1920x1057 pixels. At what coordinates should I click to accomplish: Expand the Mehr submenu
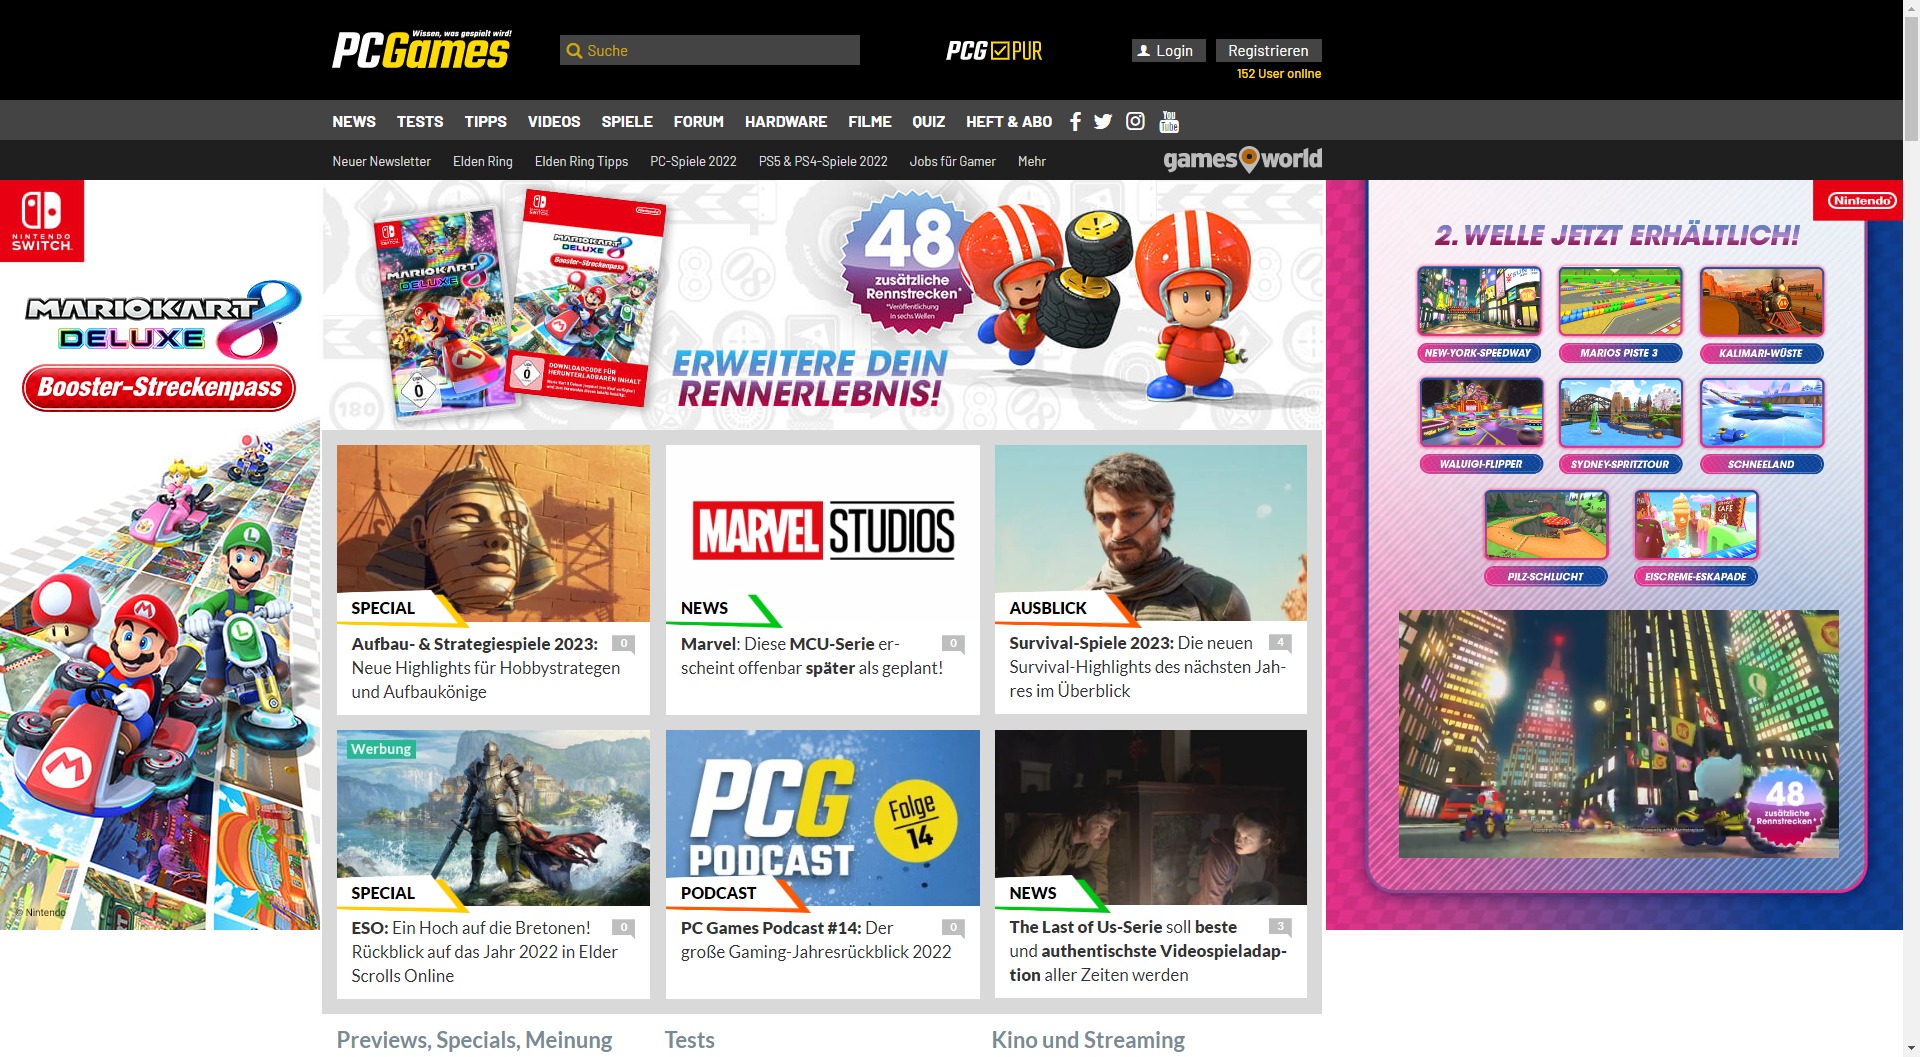point(1031,161)
